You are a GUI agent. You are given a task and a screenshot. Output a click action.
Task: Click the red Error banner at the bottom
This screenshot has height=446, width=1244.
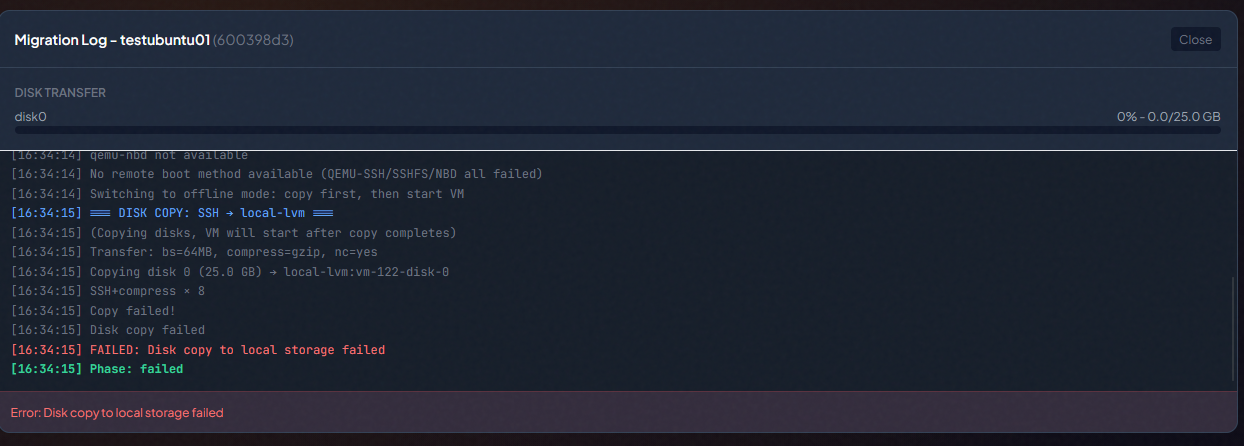(x=117, y=412)
